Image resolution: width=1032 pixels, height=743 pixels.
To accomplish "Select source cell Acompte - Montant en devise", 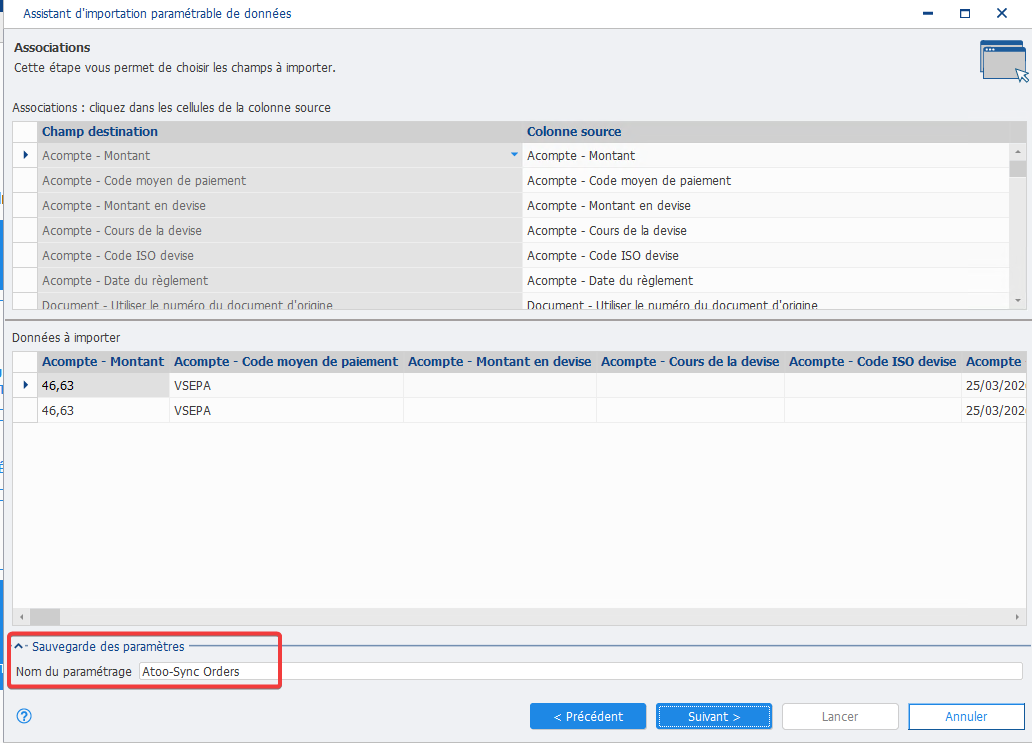I will pyautogui.click(x=765, y=205).
